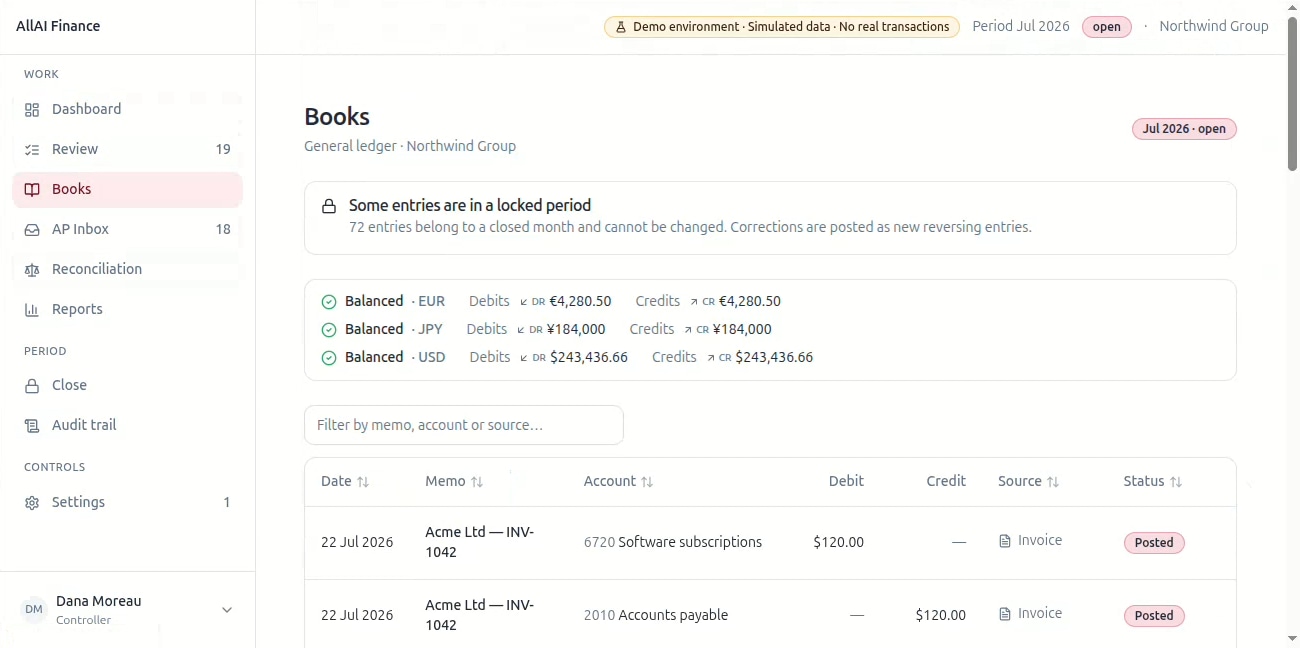1300x648 pixels.
Task: Click Posted badge in Accounts payable row
Action: point(1154,616)
